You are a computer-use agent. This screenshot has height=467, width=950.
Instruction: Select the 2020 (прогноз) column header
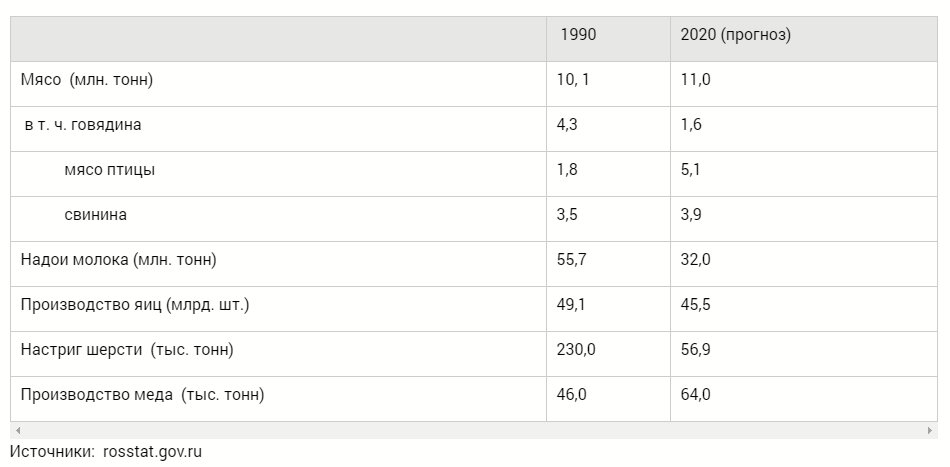(x=736, y=35)
